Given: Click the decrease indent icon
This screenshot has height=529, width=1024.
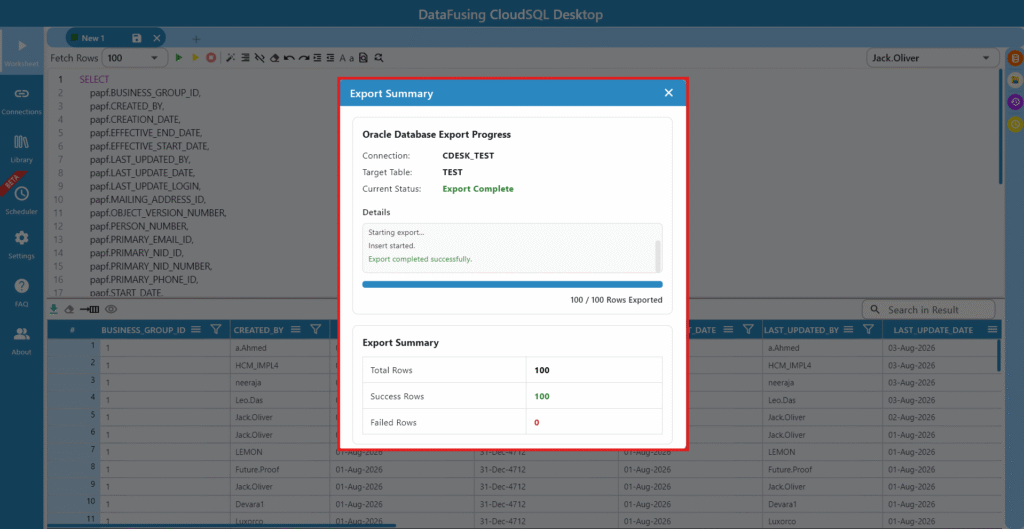Looking at the screenshot, I should tap(330, 58).
